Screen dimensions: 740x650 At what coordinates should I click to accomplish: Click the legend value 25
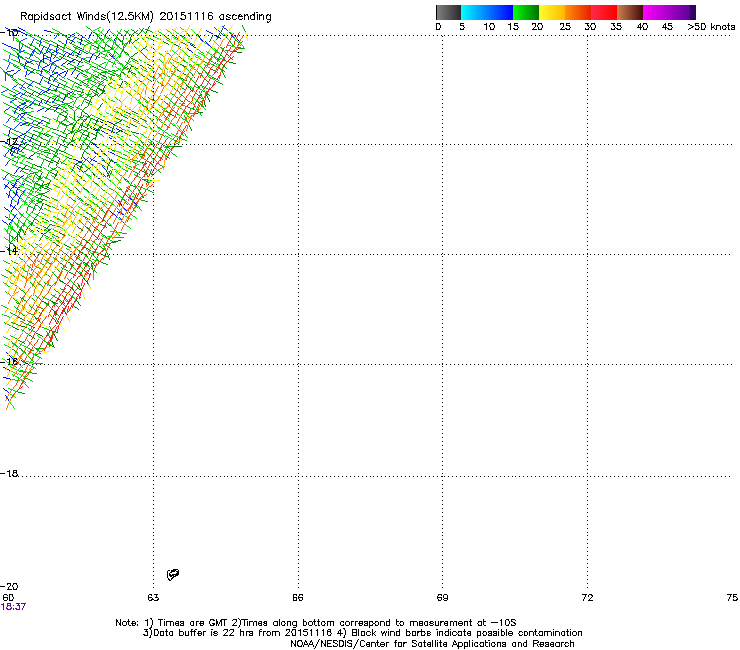tap(565, 27)
